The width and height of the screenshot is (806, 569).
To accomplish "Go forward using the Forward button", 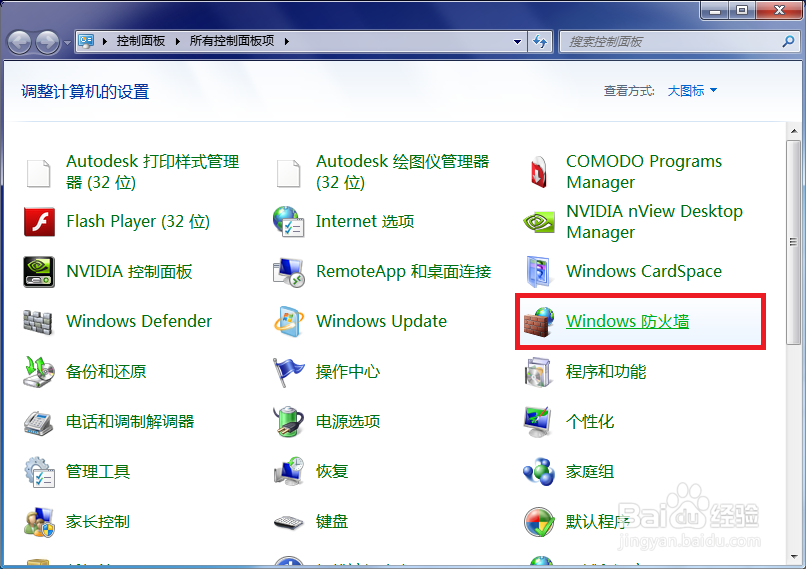I will pyautogui.click(x=48, y=43).
